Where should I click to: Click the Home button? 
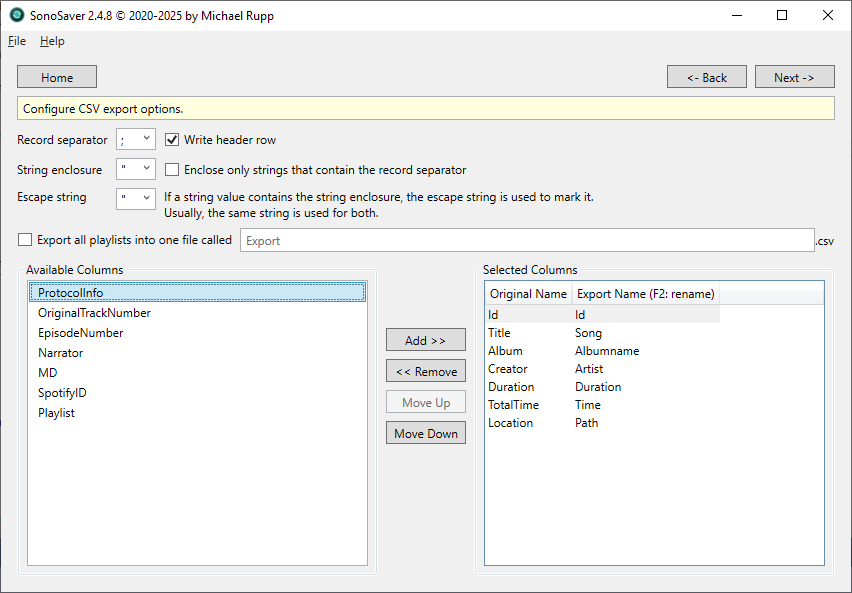[56, 76]
